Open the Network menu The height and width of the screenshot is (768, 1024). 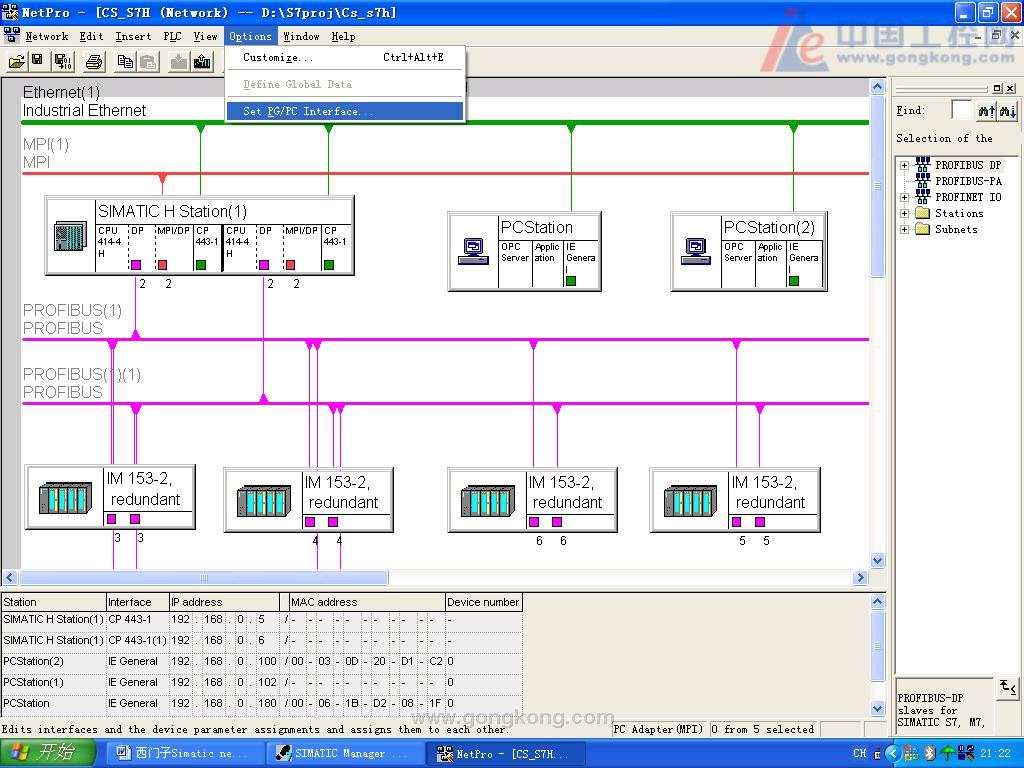46,37
